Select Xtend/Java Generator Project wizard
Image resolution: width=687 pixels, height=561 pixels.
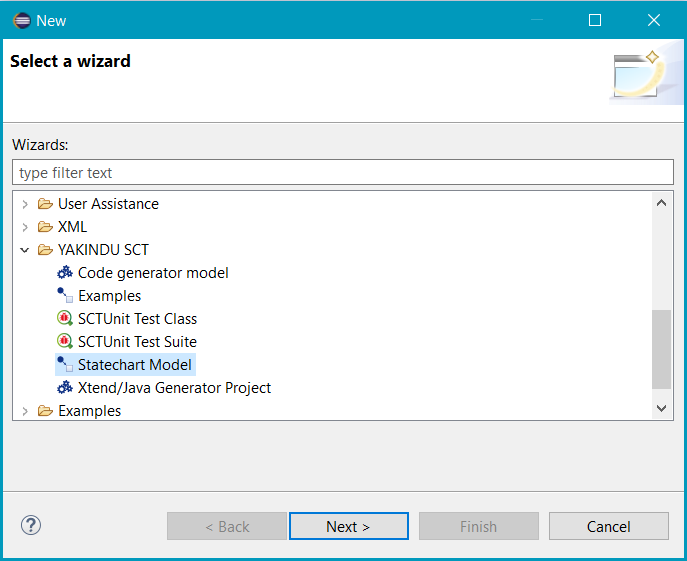coord(174,387)
